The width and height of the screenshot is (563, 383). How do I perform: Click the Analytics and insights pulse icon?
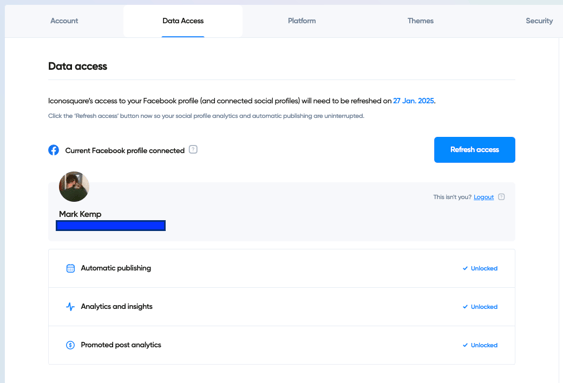(x=70, y=307)
